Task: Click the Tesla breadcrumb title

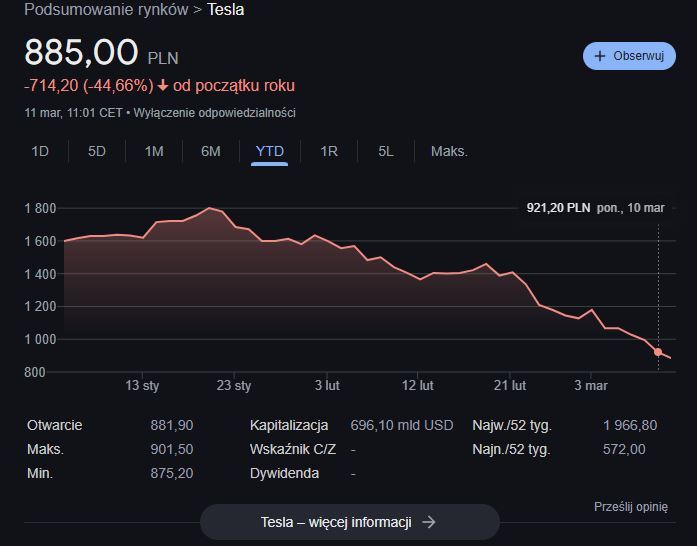Action: (x=226, y=10)
